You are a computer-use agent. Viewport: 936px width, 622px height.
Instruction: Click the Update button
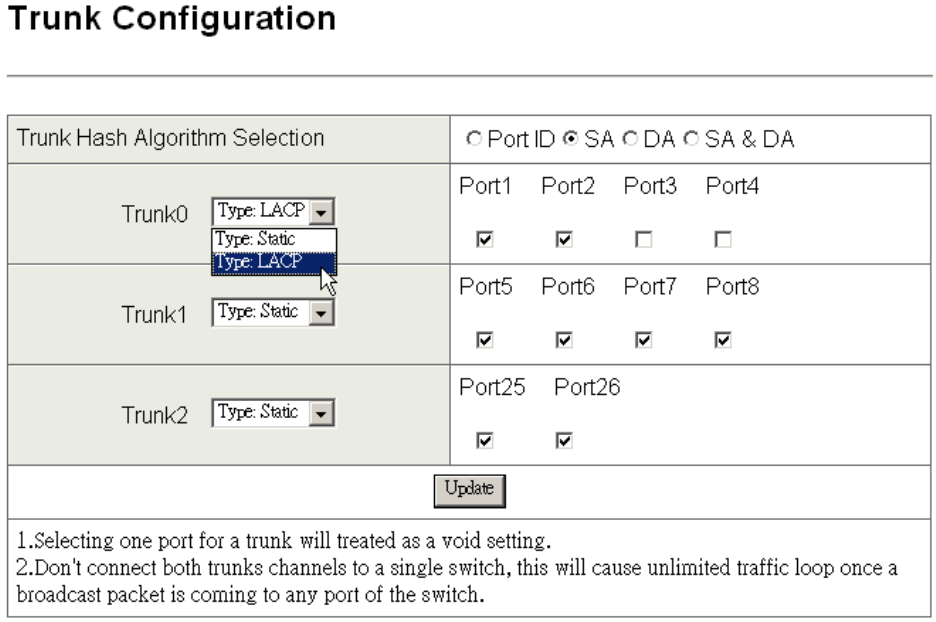pyautogui.click(x=469, y=489)
